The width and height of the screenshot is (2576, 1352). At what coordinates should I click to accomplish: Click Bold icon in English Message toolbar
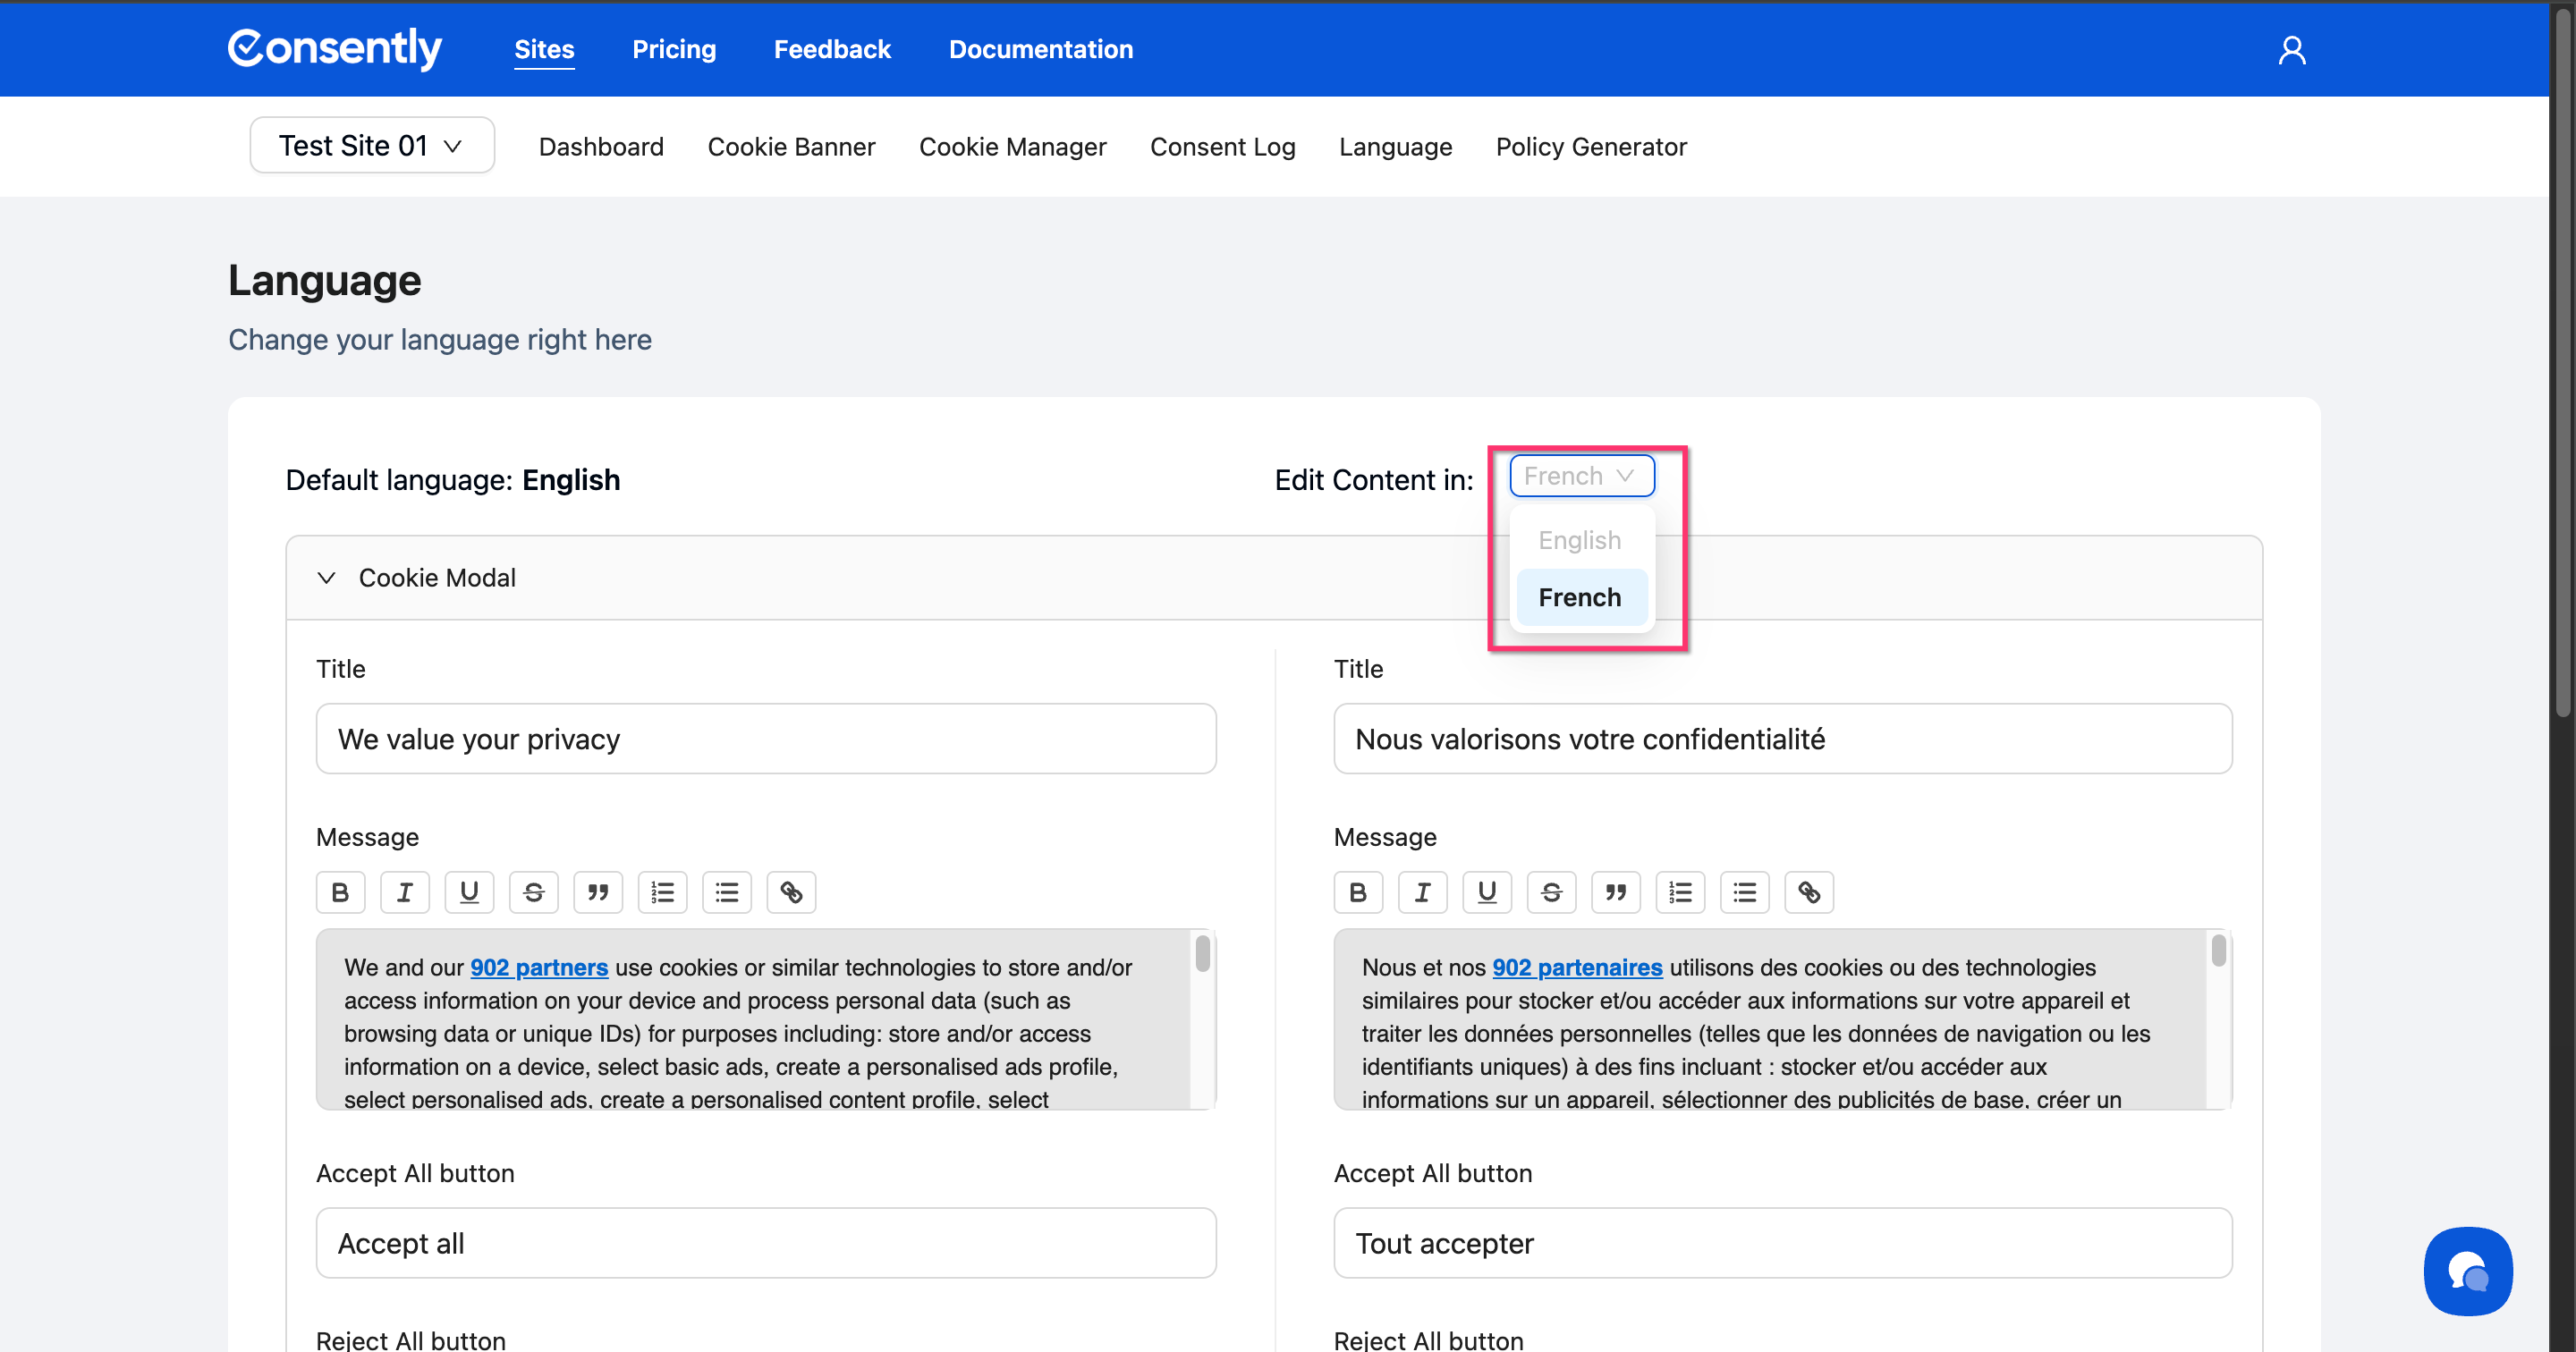[x=340, y=892]
